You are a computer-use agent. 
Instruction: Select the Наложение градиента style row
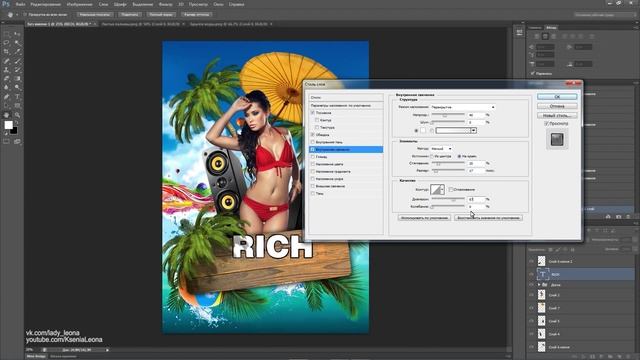[x=346, y=171]
